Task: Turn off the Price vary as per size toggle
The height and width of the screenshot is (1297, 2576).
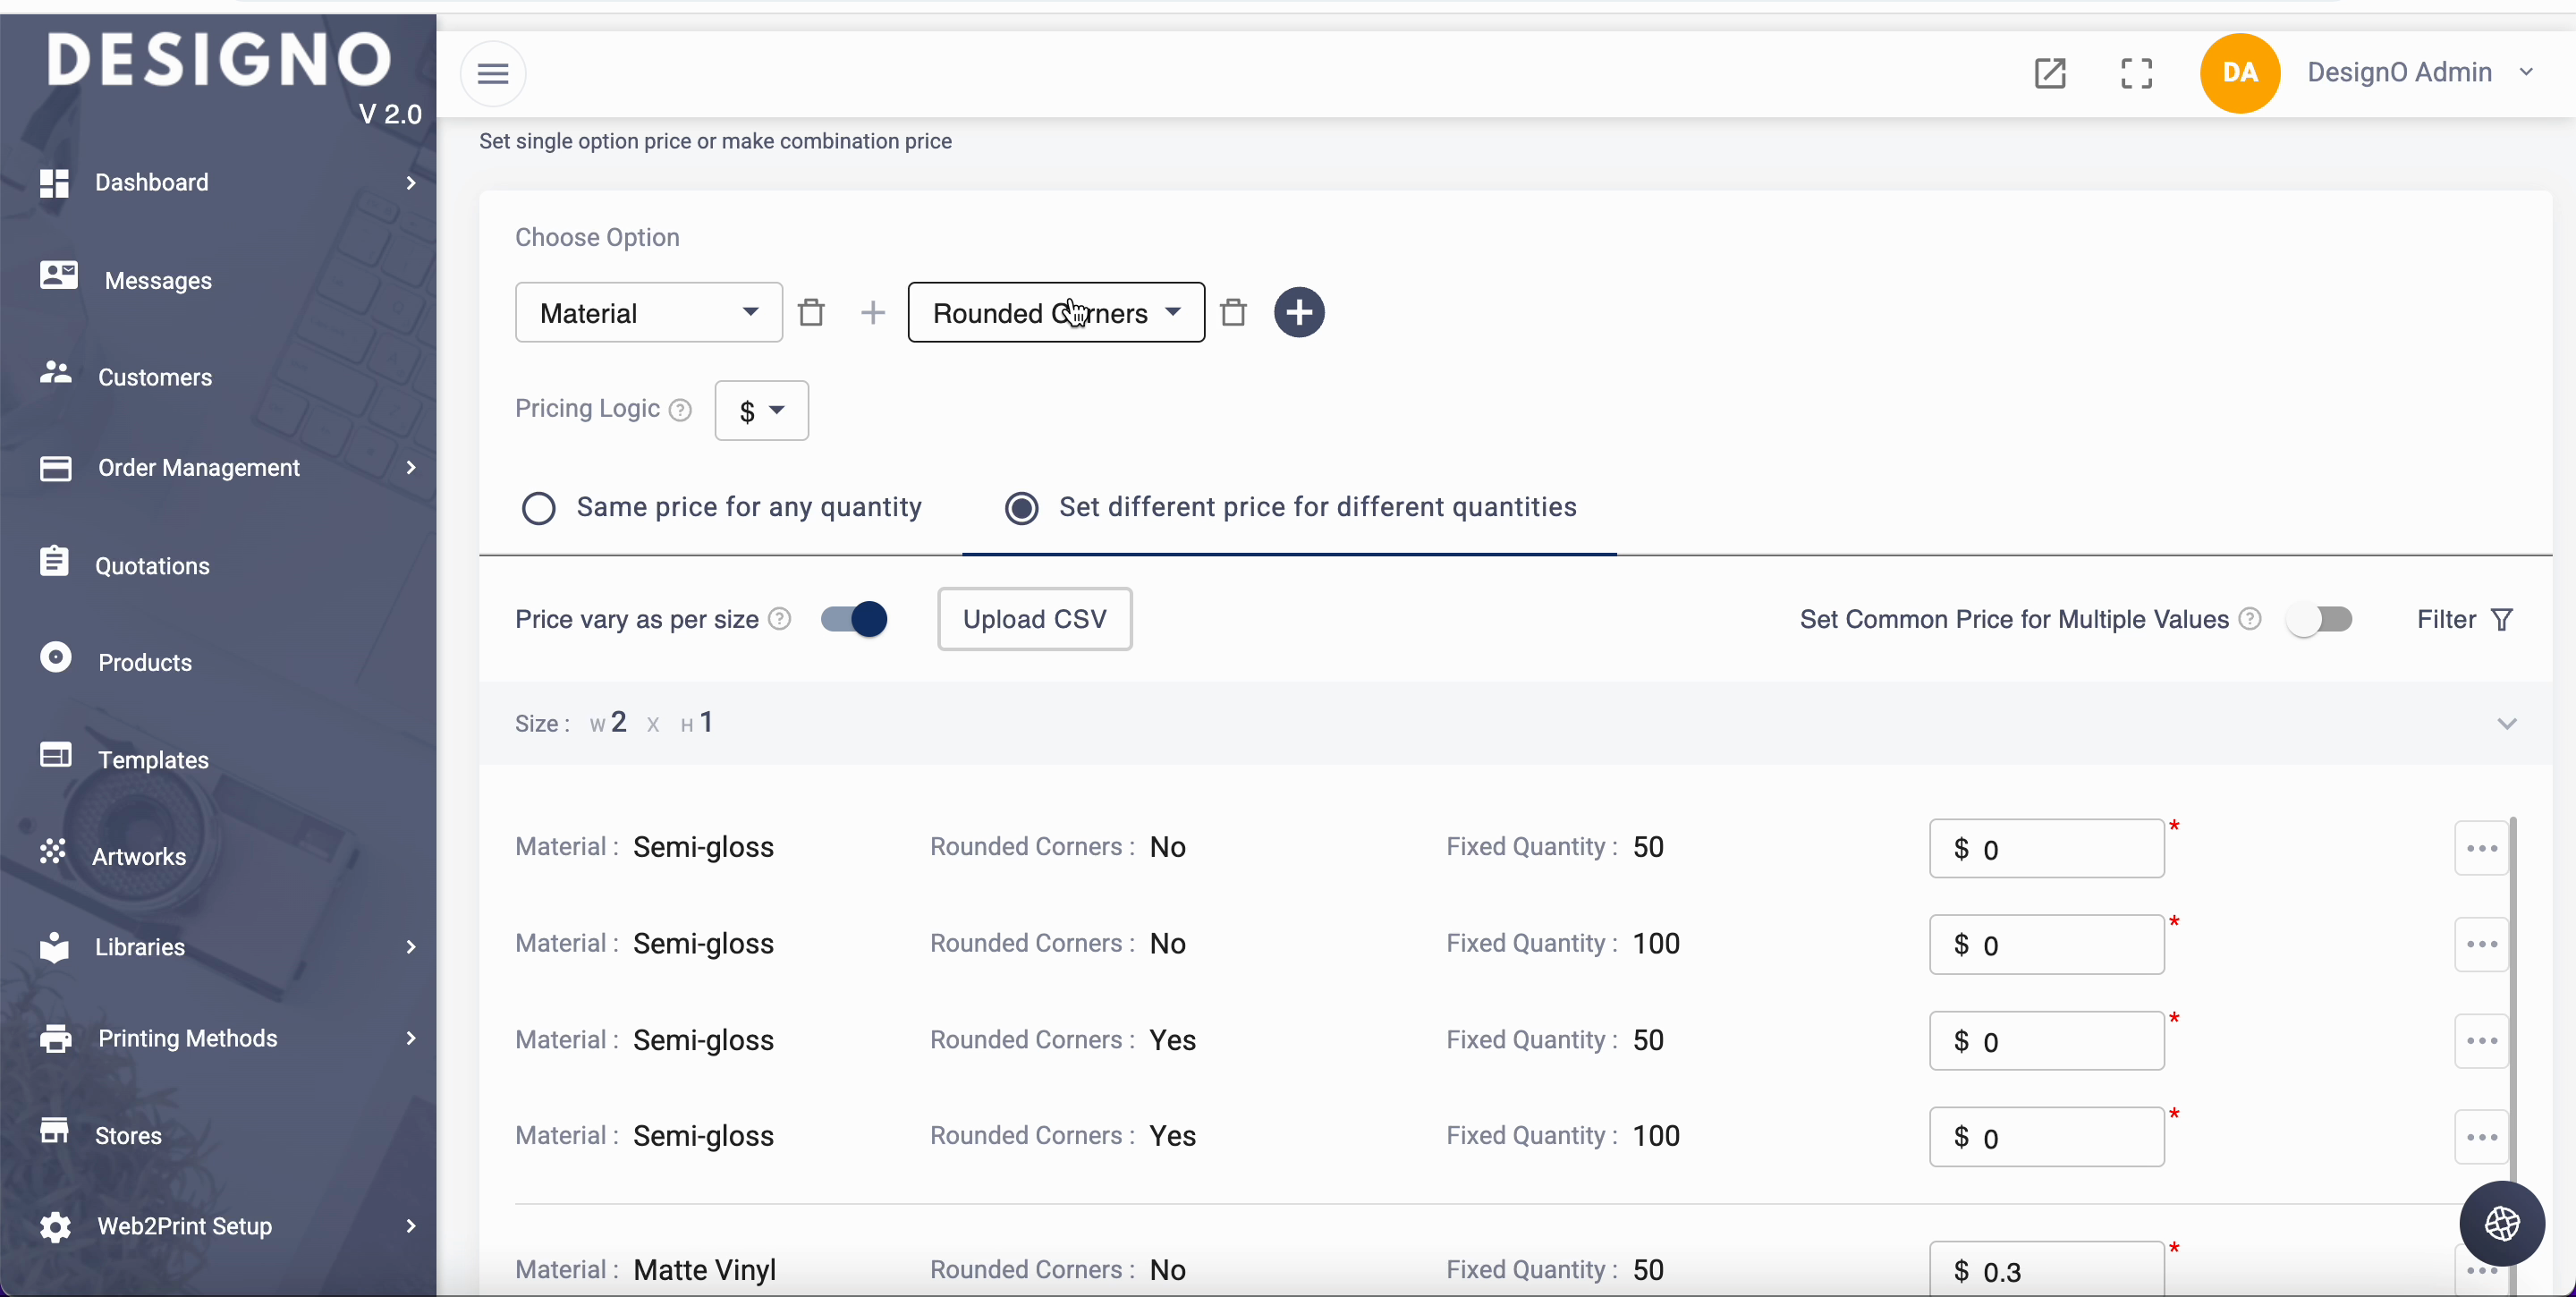Action: [854, 619]
